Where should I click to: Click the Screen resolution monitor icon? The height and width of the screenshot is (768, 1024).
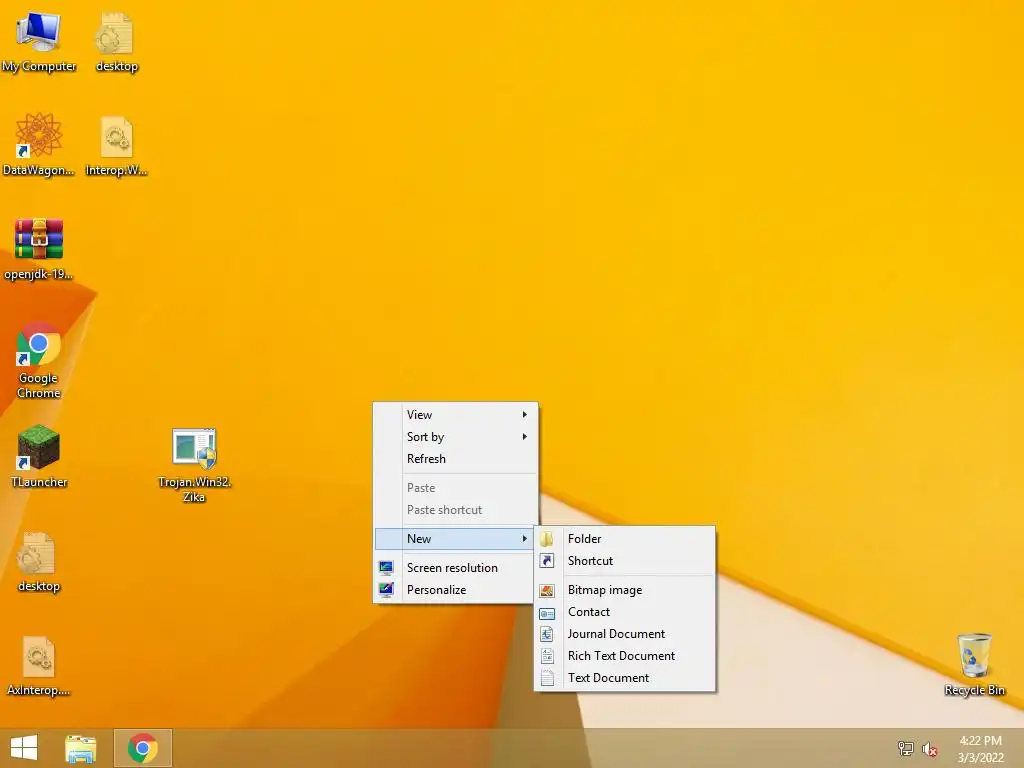pos(386,568)
